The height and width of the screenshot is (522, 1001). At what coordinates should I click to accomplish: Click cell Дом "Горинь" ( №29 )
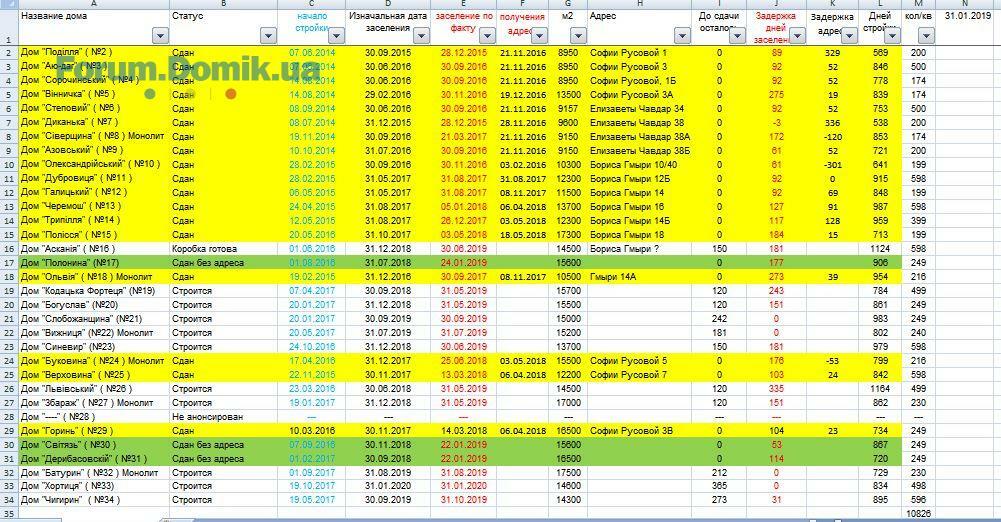[94, 431]
